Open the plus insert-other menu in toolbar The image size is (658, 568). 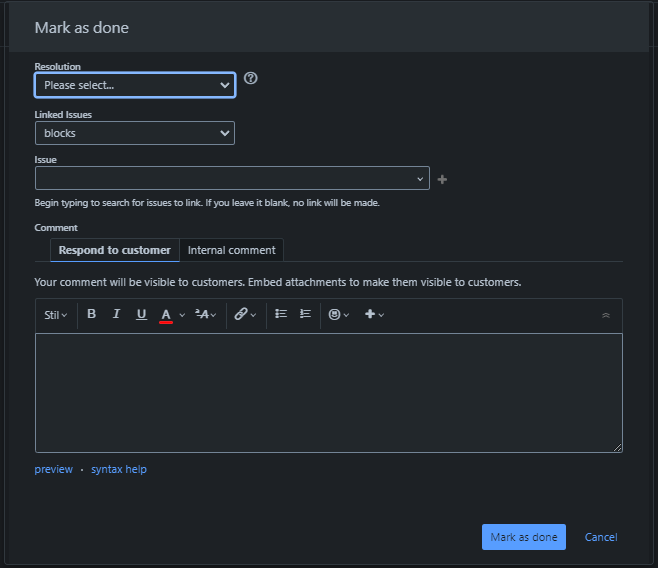pos(374,314)
